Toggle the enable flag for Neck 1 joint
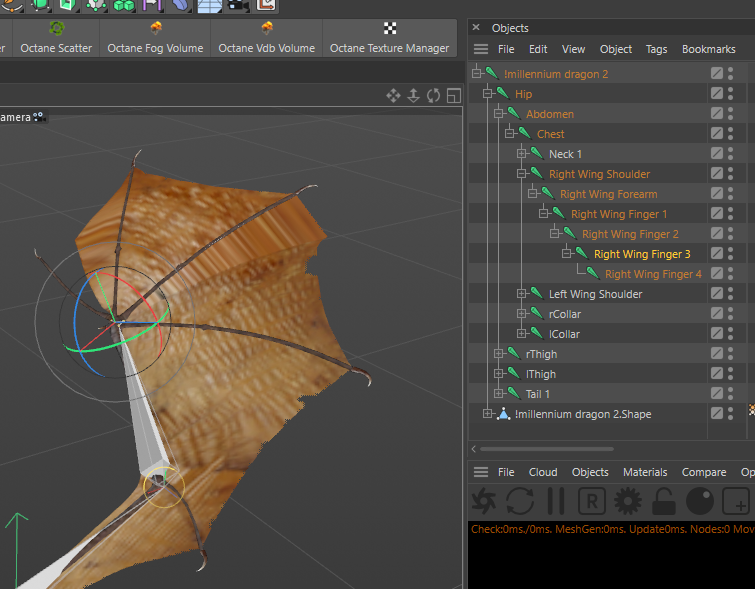The height and width of the screenshot is (589, 755). pos(716,154)
